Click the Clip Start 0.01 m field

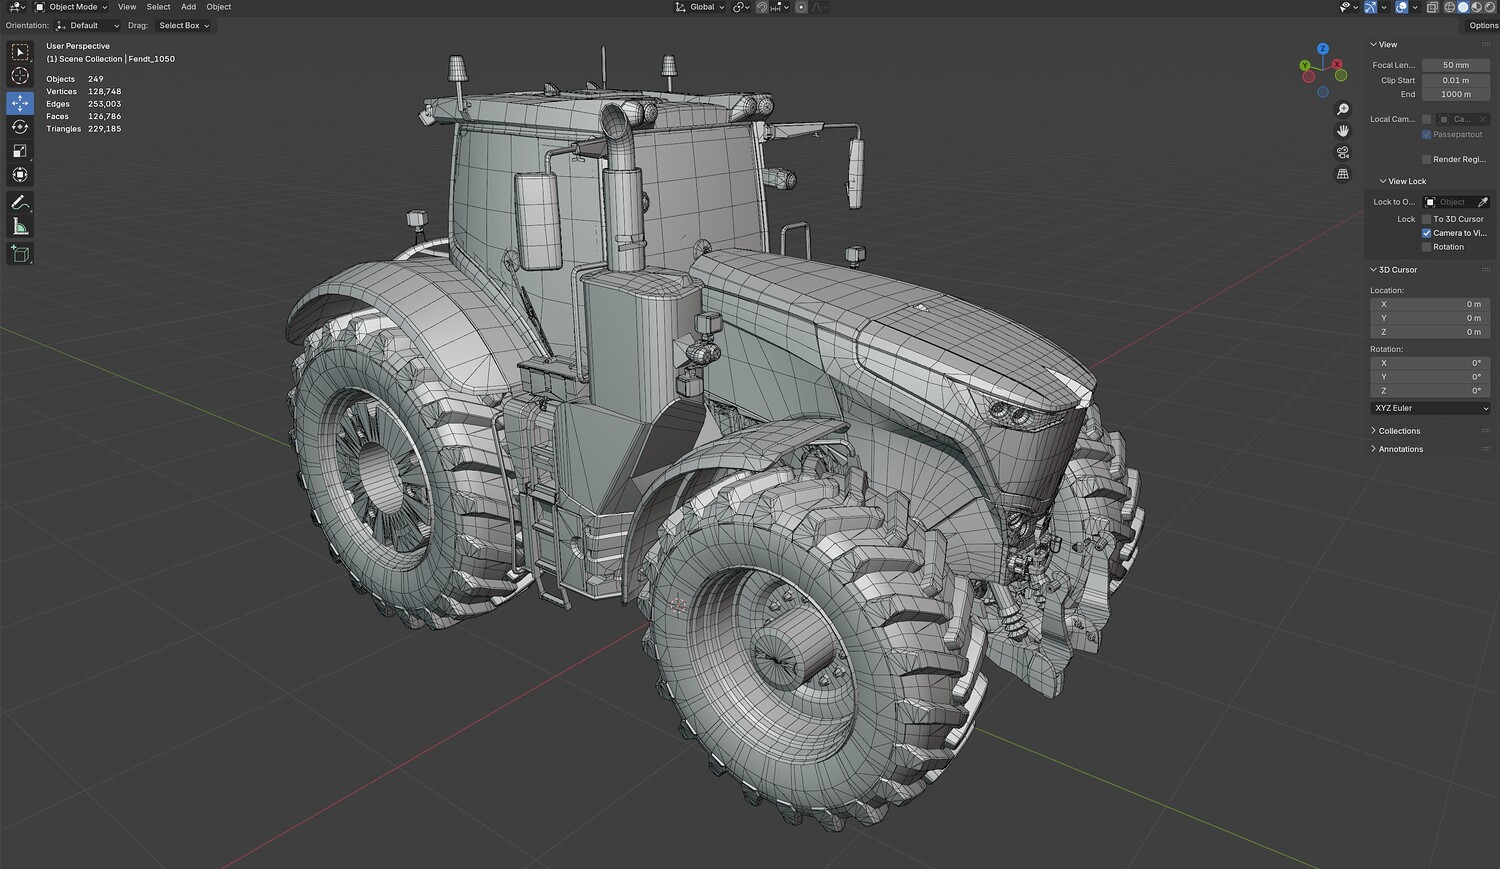[1456, 80]
